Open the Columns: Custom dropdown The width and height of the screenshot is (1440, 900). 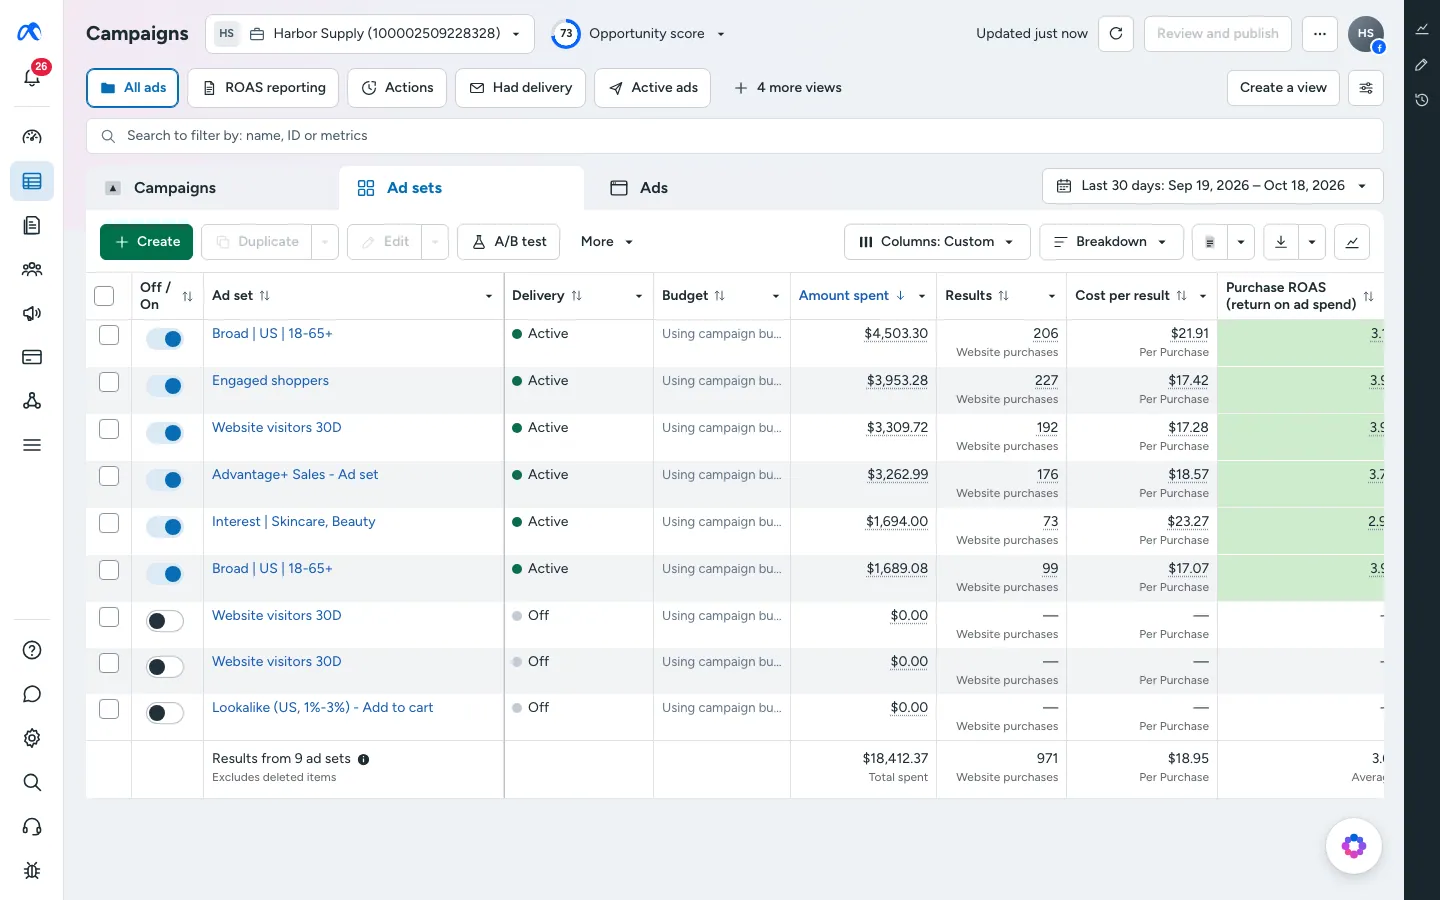coord(937,242)
